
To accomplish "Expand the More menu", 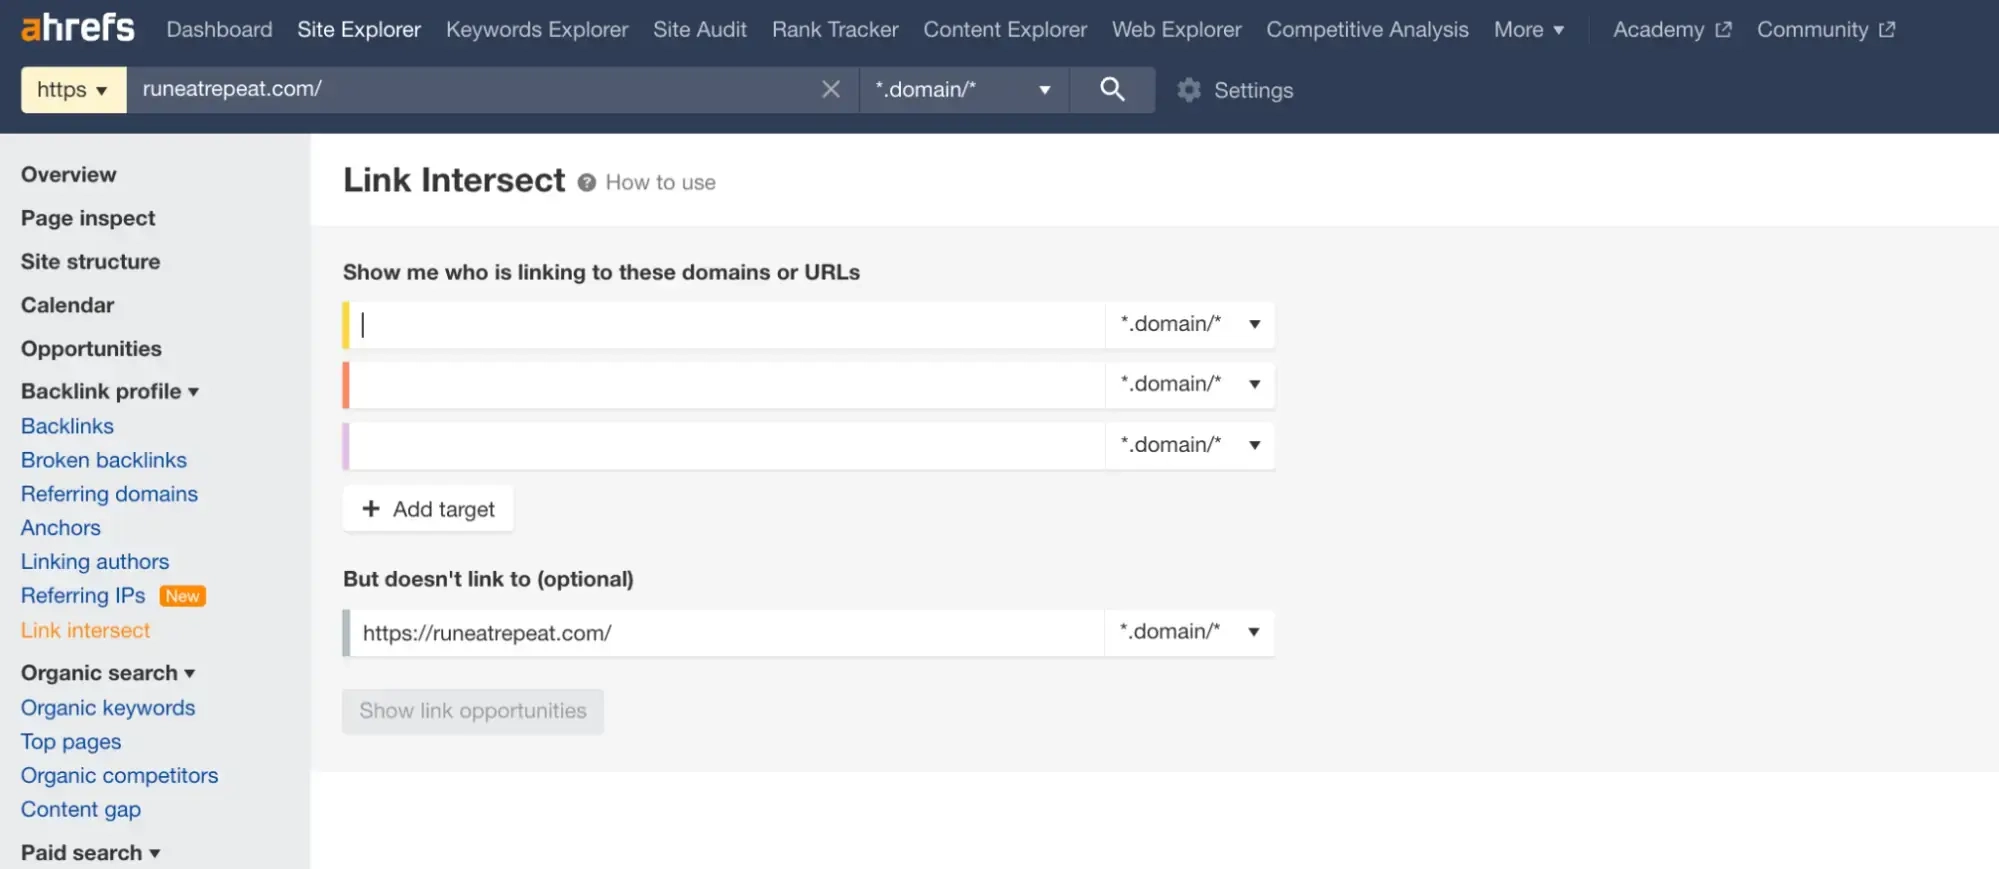I will click(x=1528, y=30).
